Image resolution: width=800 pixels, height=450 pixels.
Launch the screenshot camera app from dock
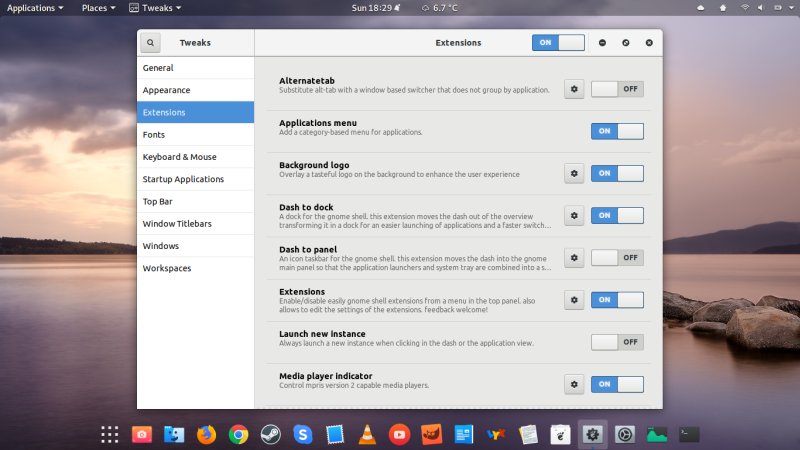[x=142, y=435]
